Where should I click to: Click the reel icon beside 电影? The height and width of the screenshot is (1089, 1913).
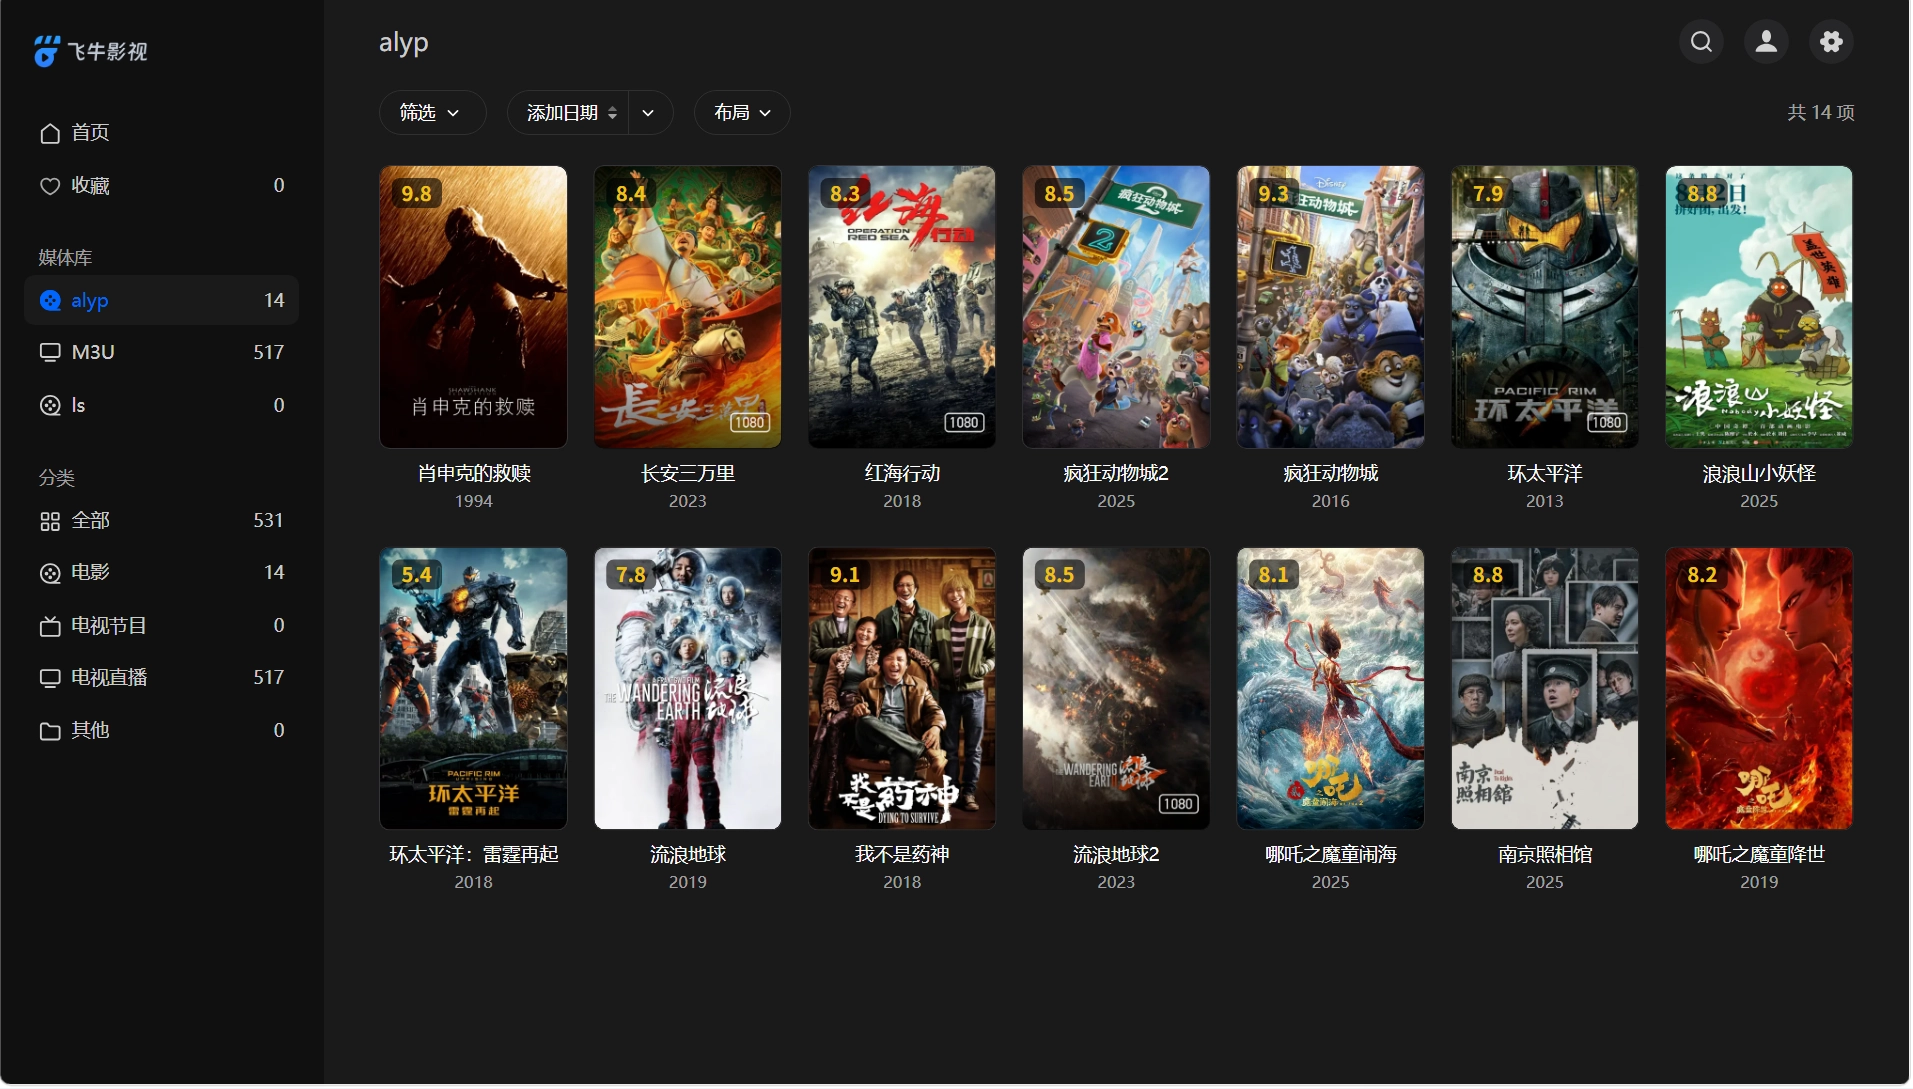50,573
